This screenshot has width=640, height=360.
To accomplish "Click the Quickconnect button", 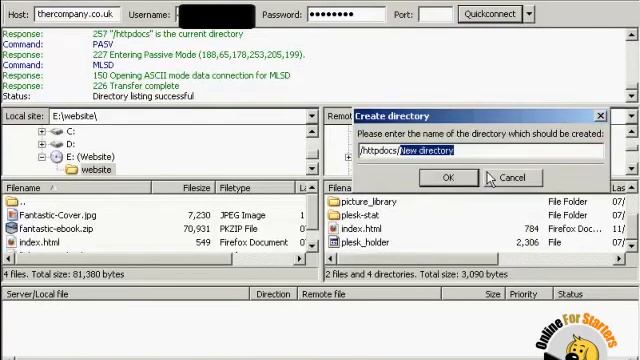I will pyautogui.click(x=490, y=14).
